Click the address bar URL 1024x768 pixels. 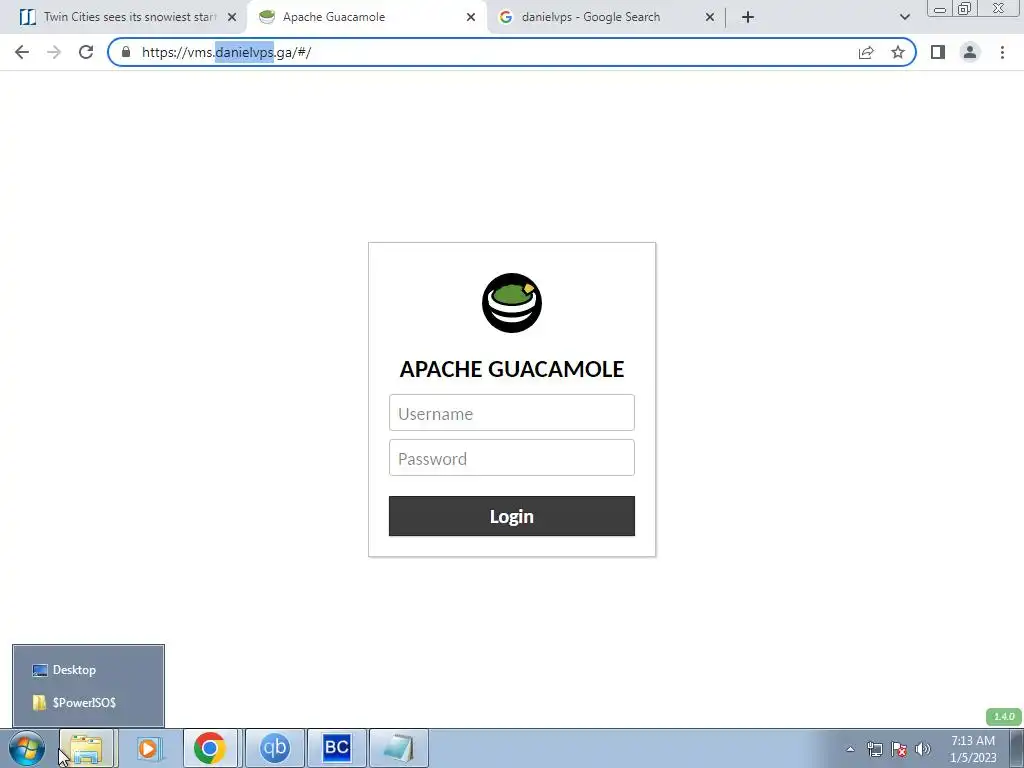pos(227,52)
